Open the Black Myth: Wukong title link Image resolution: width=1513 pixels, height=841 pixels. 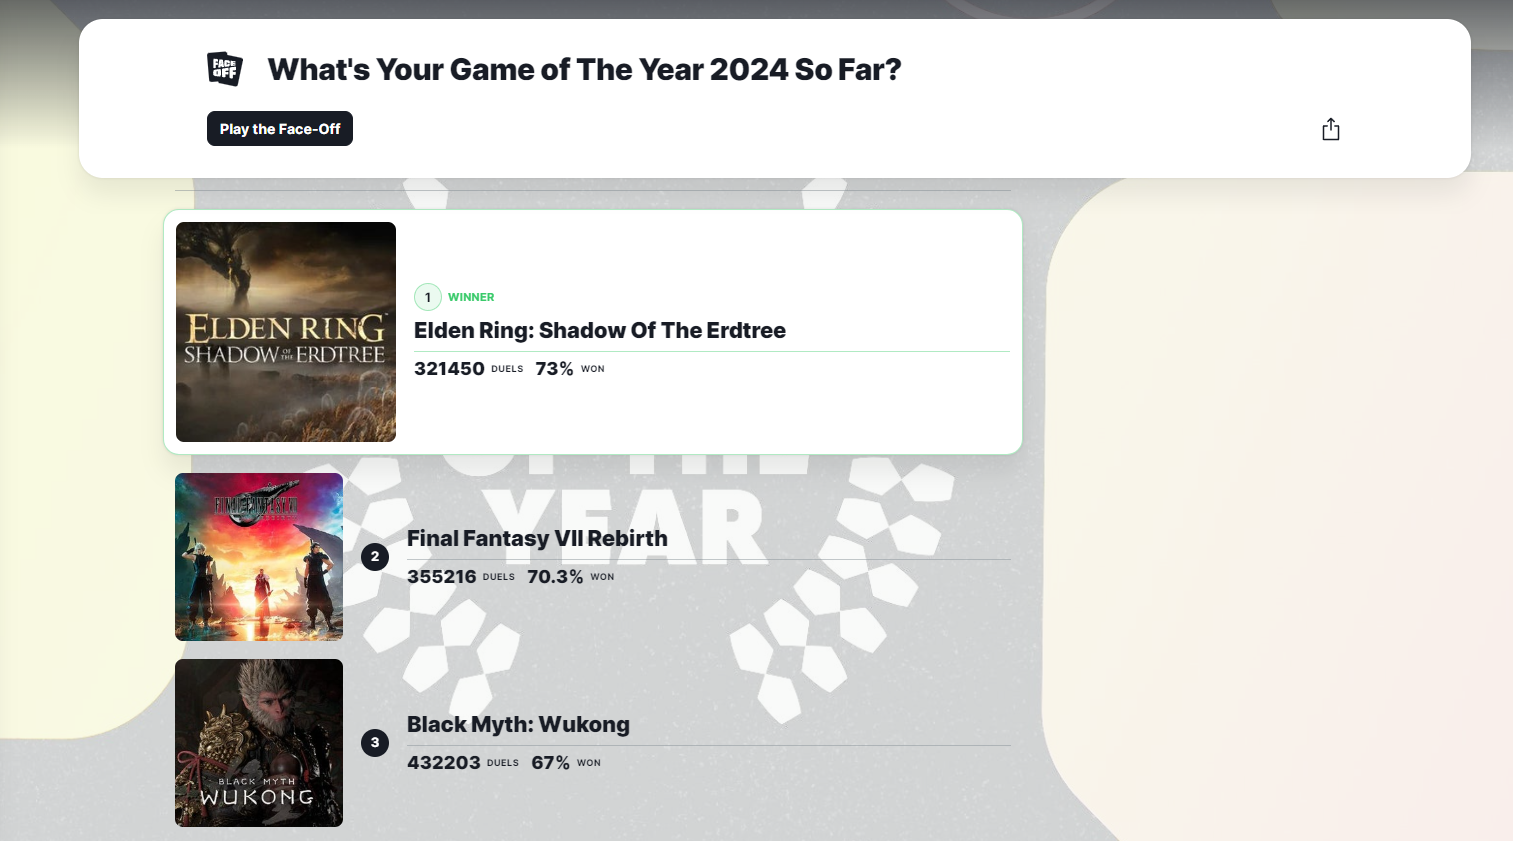(x=518, y=725)
